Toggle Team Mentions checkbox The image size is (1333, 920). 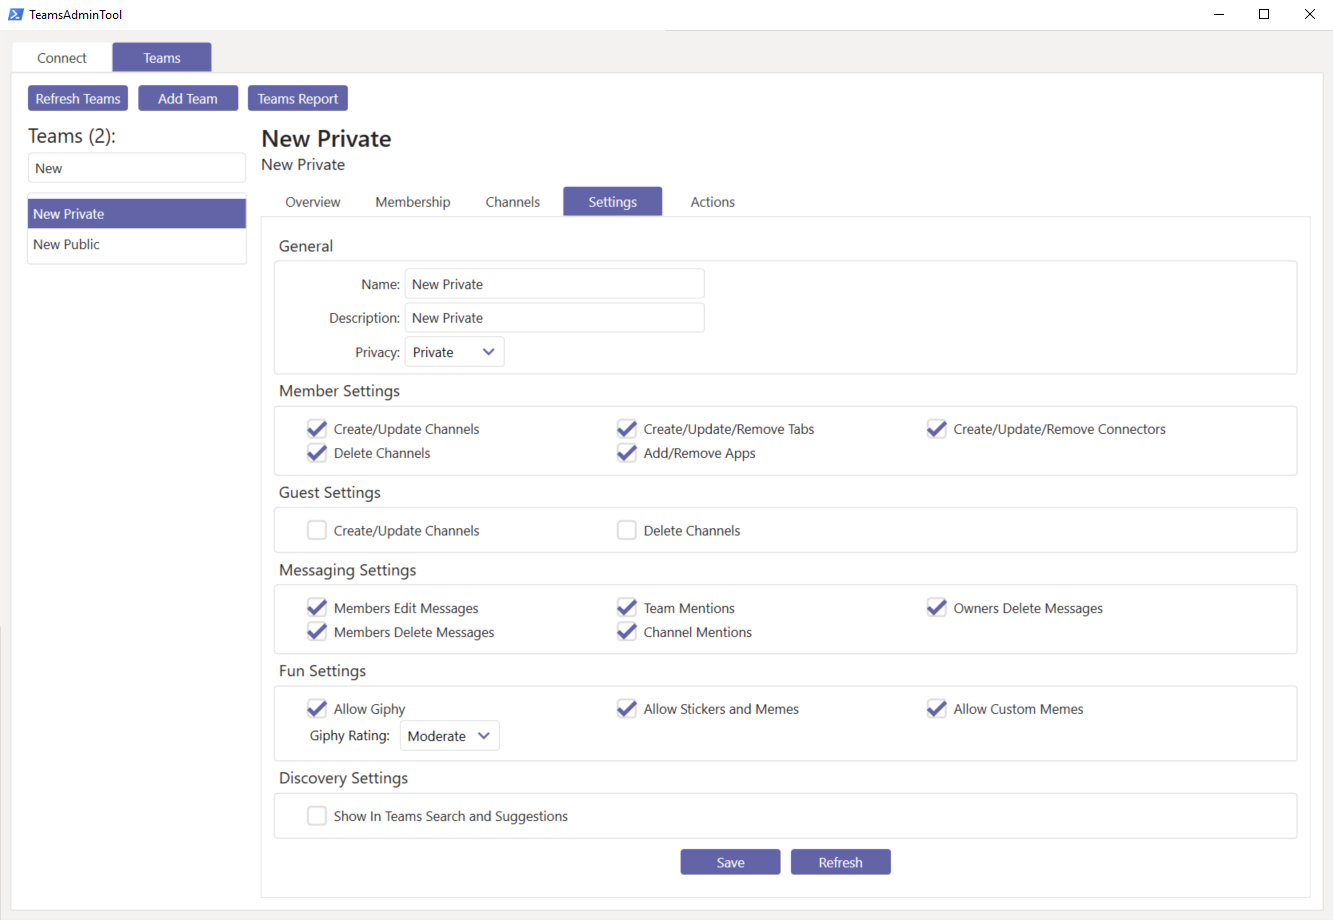[x=627, y=608]
